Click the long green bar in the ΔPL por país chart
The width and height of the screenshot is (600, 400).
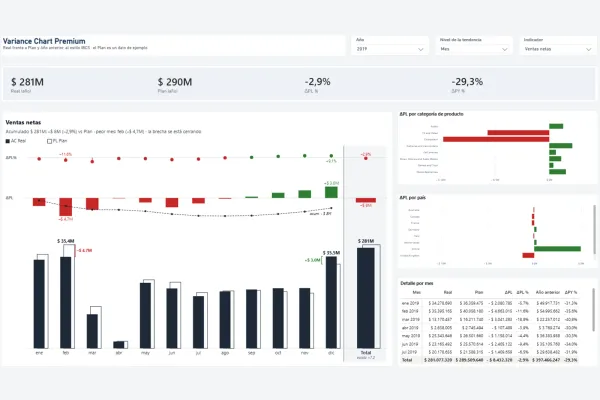pyautogui.click(x=558, y=249)
